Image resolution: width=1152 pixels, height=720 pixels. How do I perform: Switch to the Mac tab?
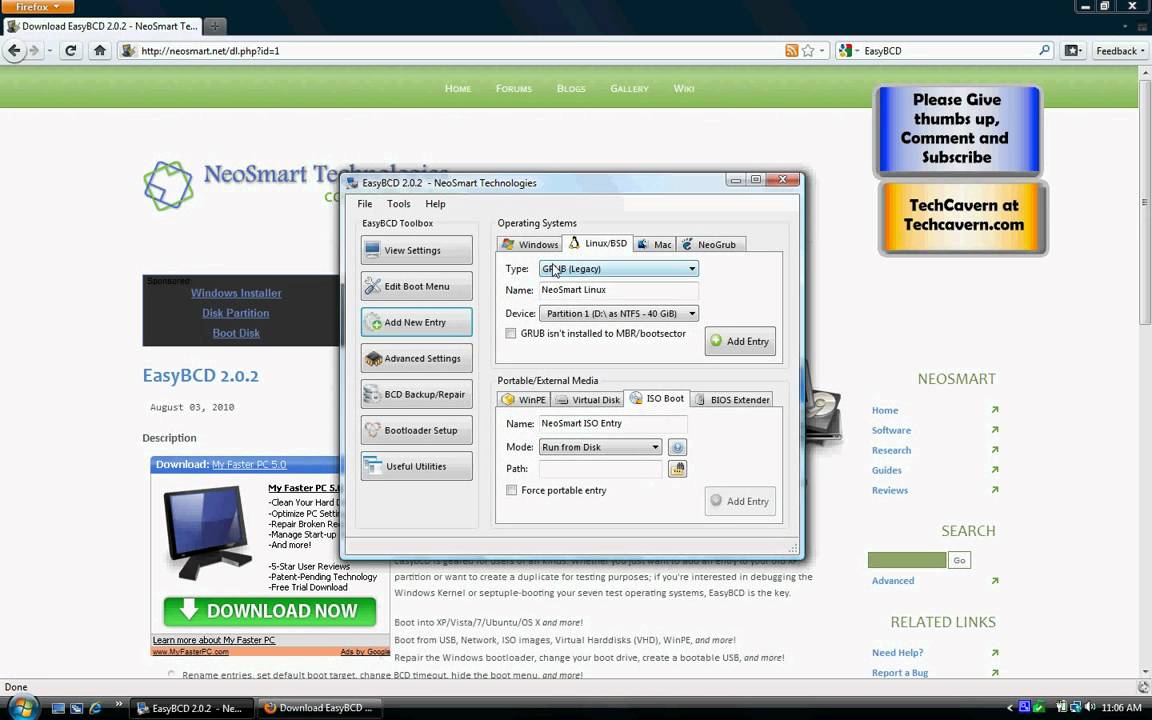[654, 244]
